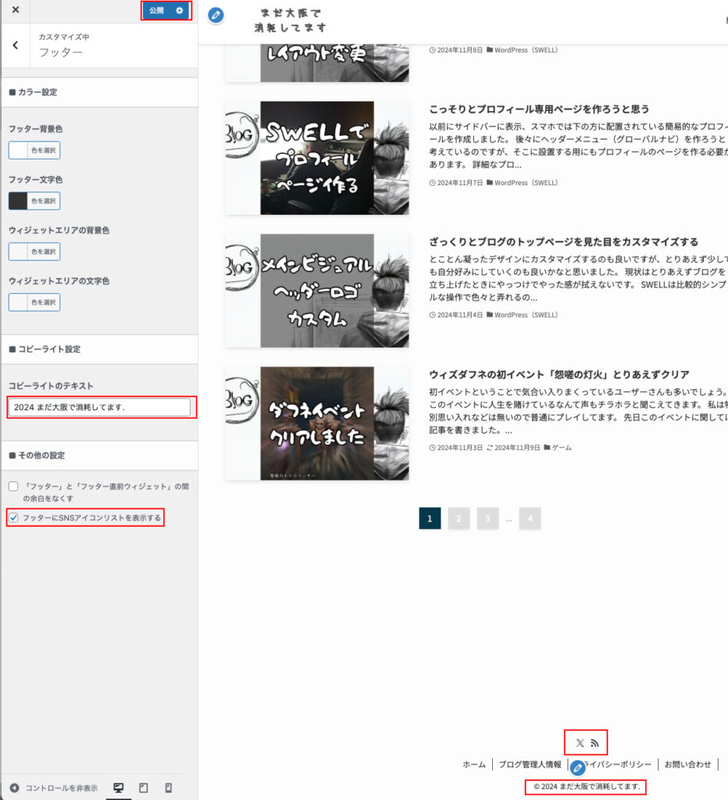Image resolution: width=728 pixels, height=800 pixels.
Task: Click footer menu お問い合わせ
Action: tap(687, 764)
